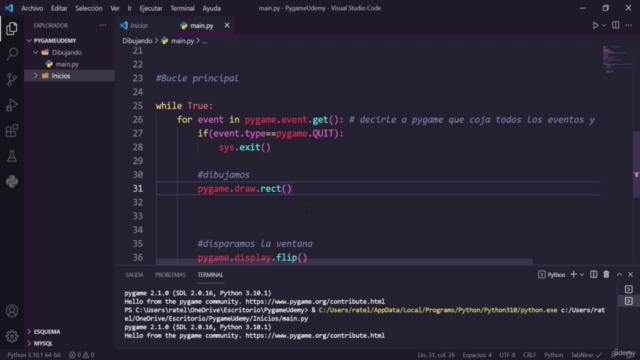
Task: Click Python 3.10.1 64-bit interpreter status
Action: (34, 355)
